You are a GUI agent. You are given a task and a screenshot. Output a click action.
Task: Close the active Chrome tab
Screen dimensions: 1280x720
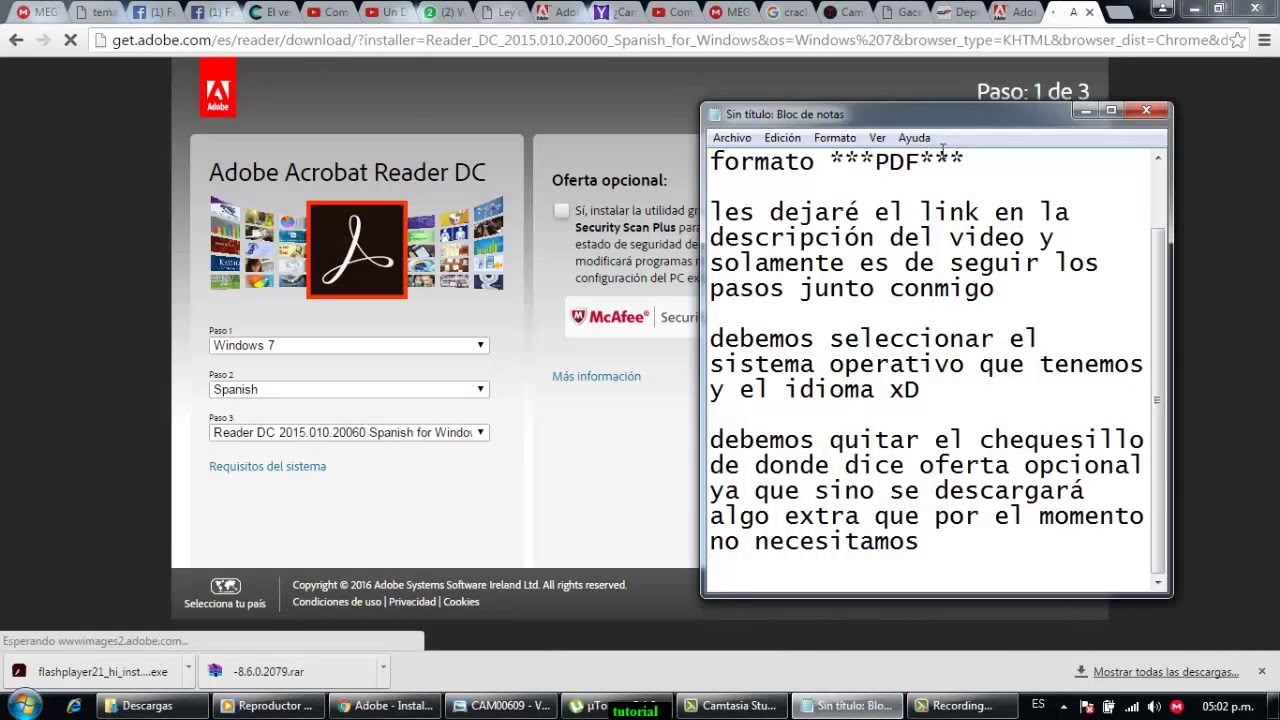click(1089, 12)
